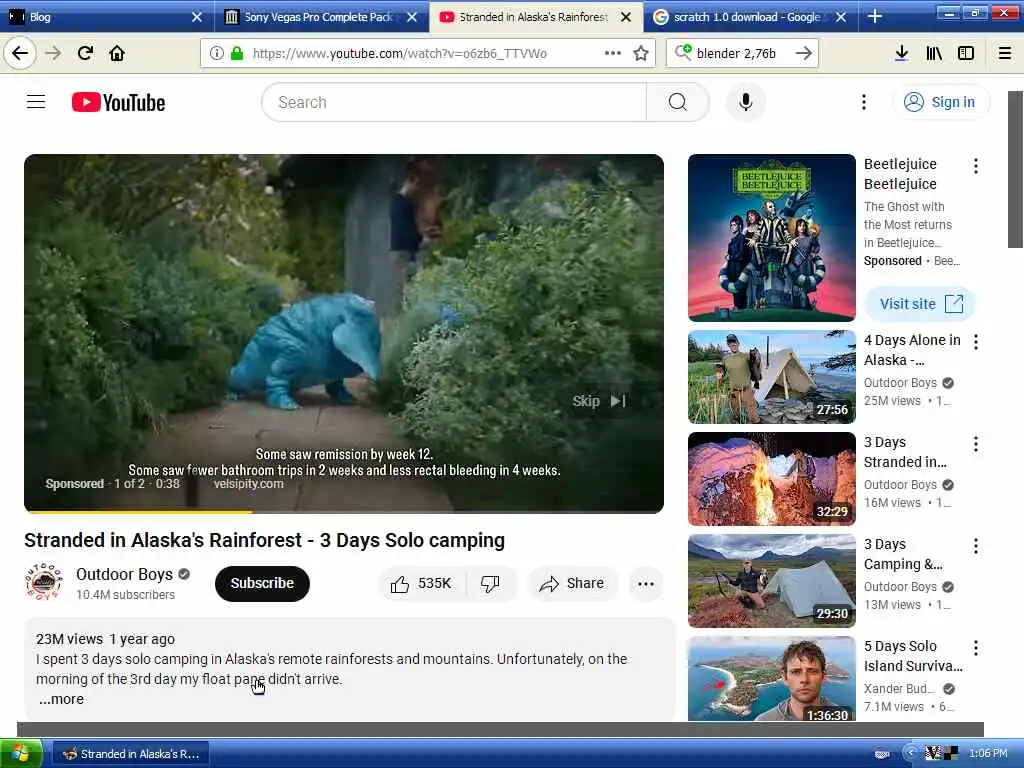This screenshot has height=768, width=1024.
Task: Open Beetlejuice Beetlejuice thumbnail
Action: [x=771, y=238]
